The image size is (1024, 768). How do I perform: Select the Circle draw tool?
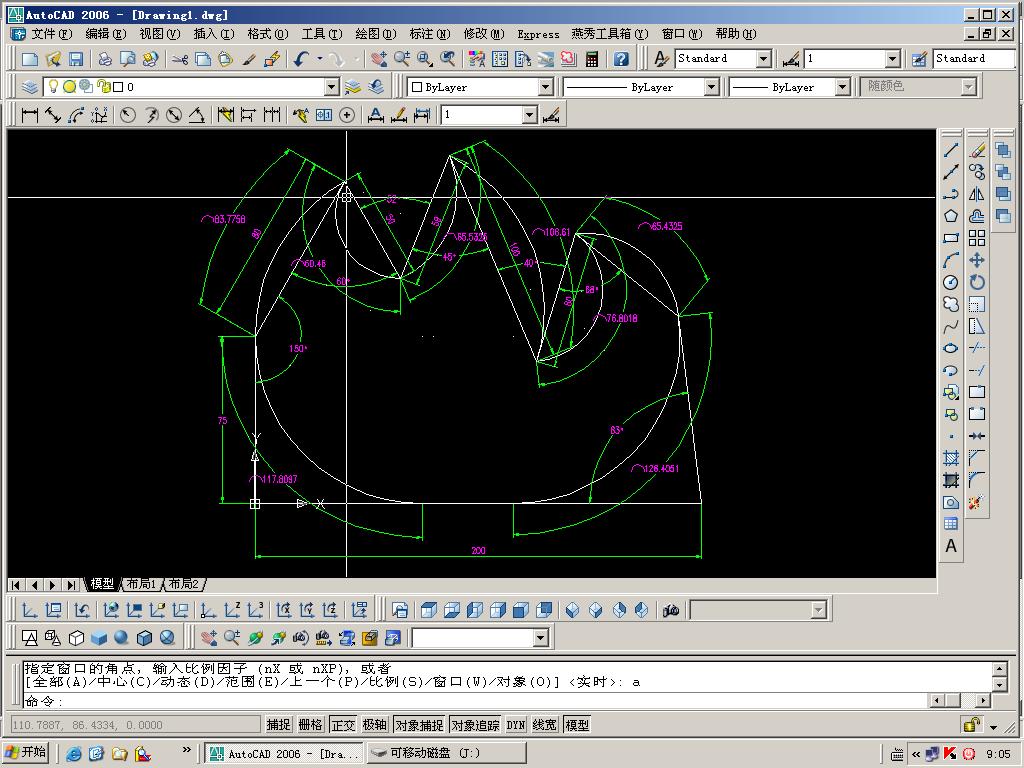951,282
